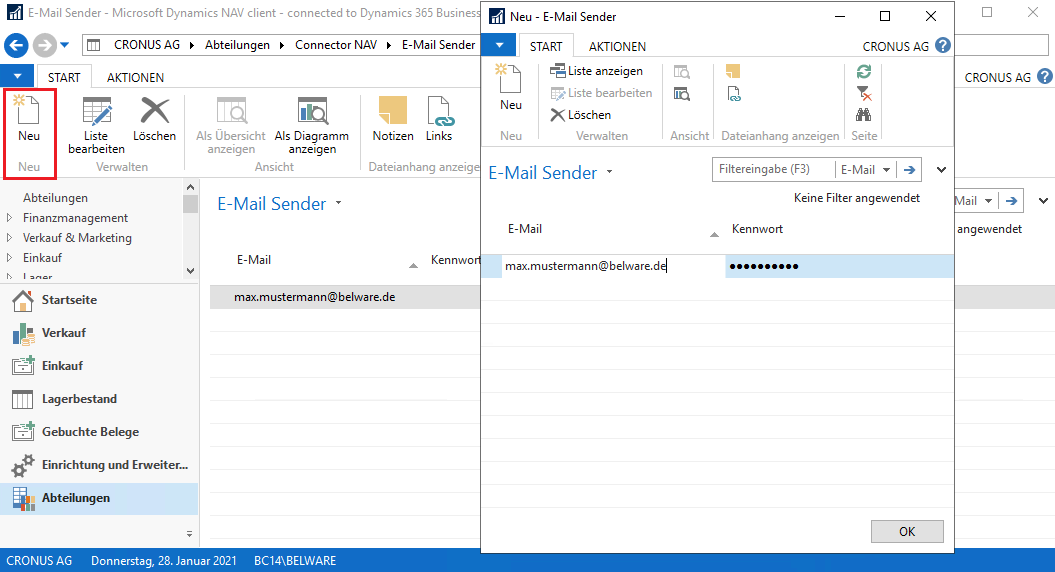Open E-Mail Sender title dropdown in dialog
This screenshot has width=1055, height=572.
point(610,172)
